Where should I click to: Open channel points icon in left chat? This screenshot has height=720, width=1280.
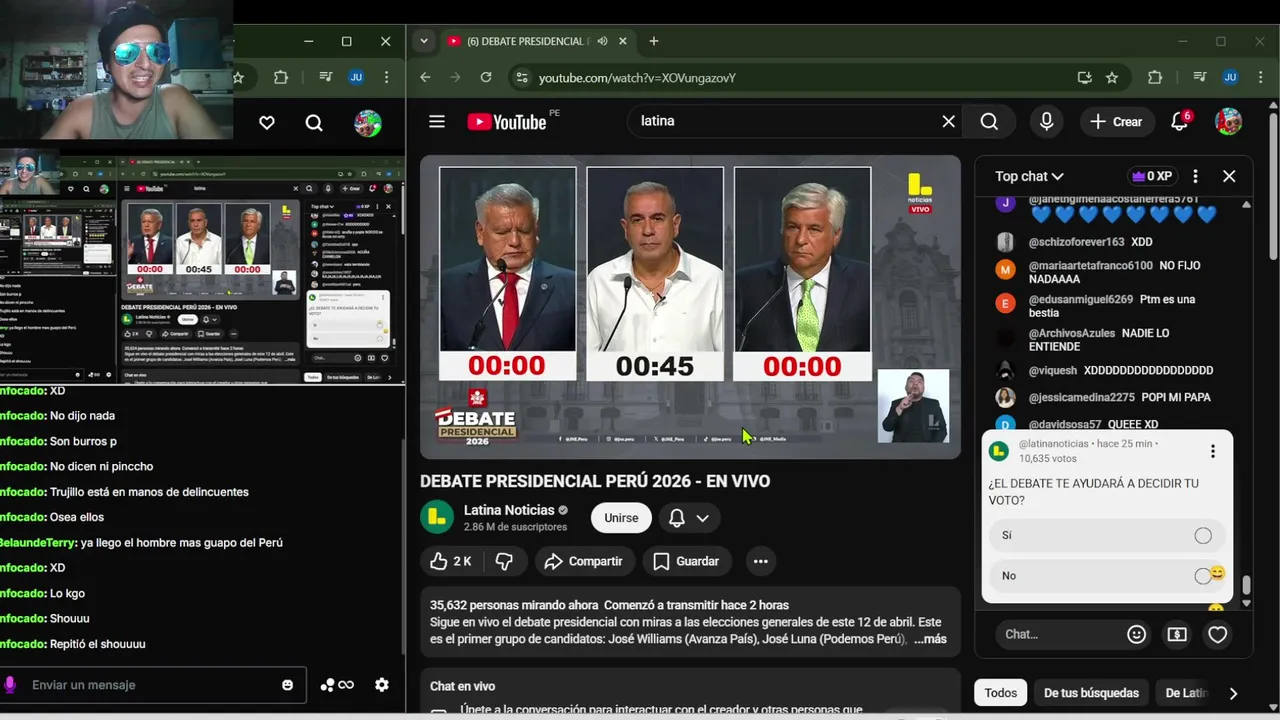[x=337, y=685]
